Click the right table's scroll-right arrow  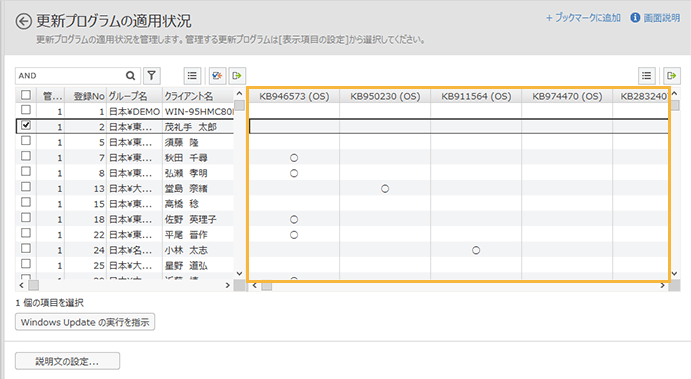coord(662,286)
